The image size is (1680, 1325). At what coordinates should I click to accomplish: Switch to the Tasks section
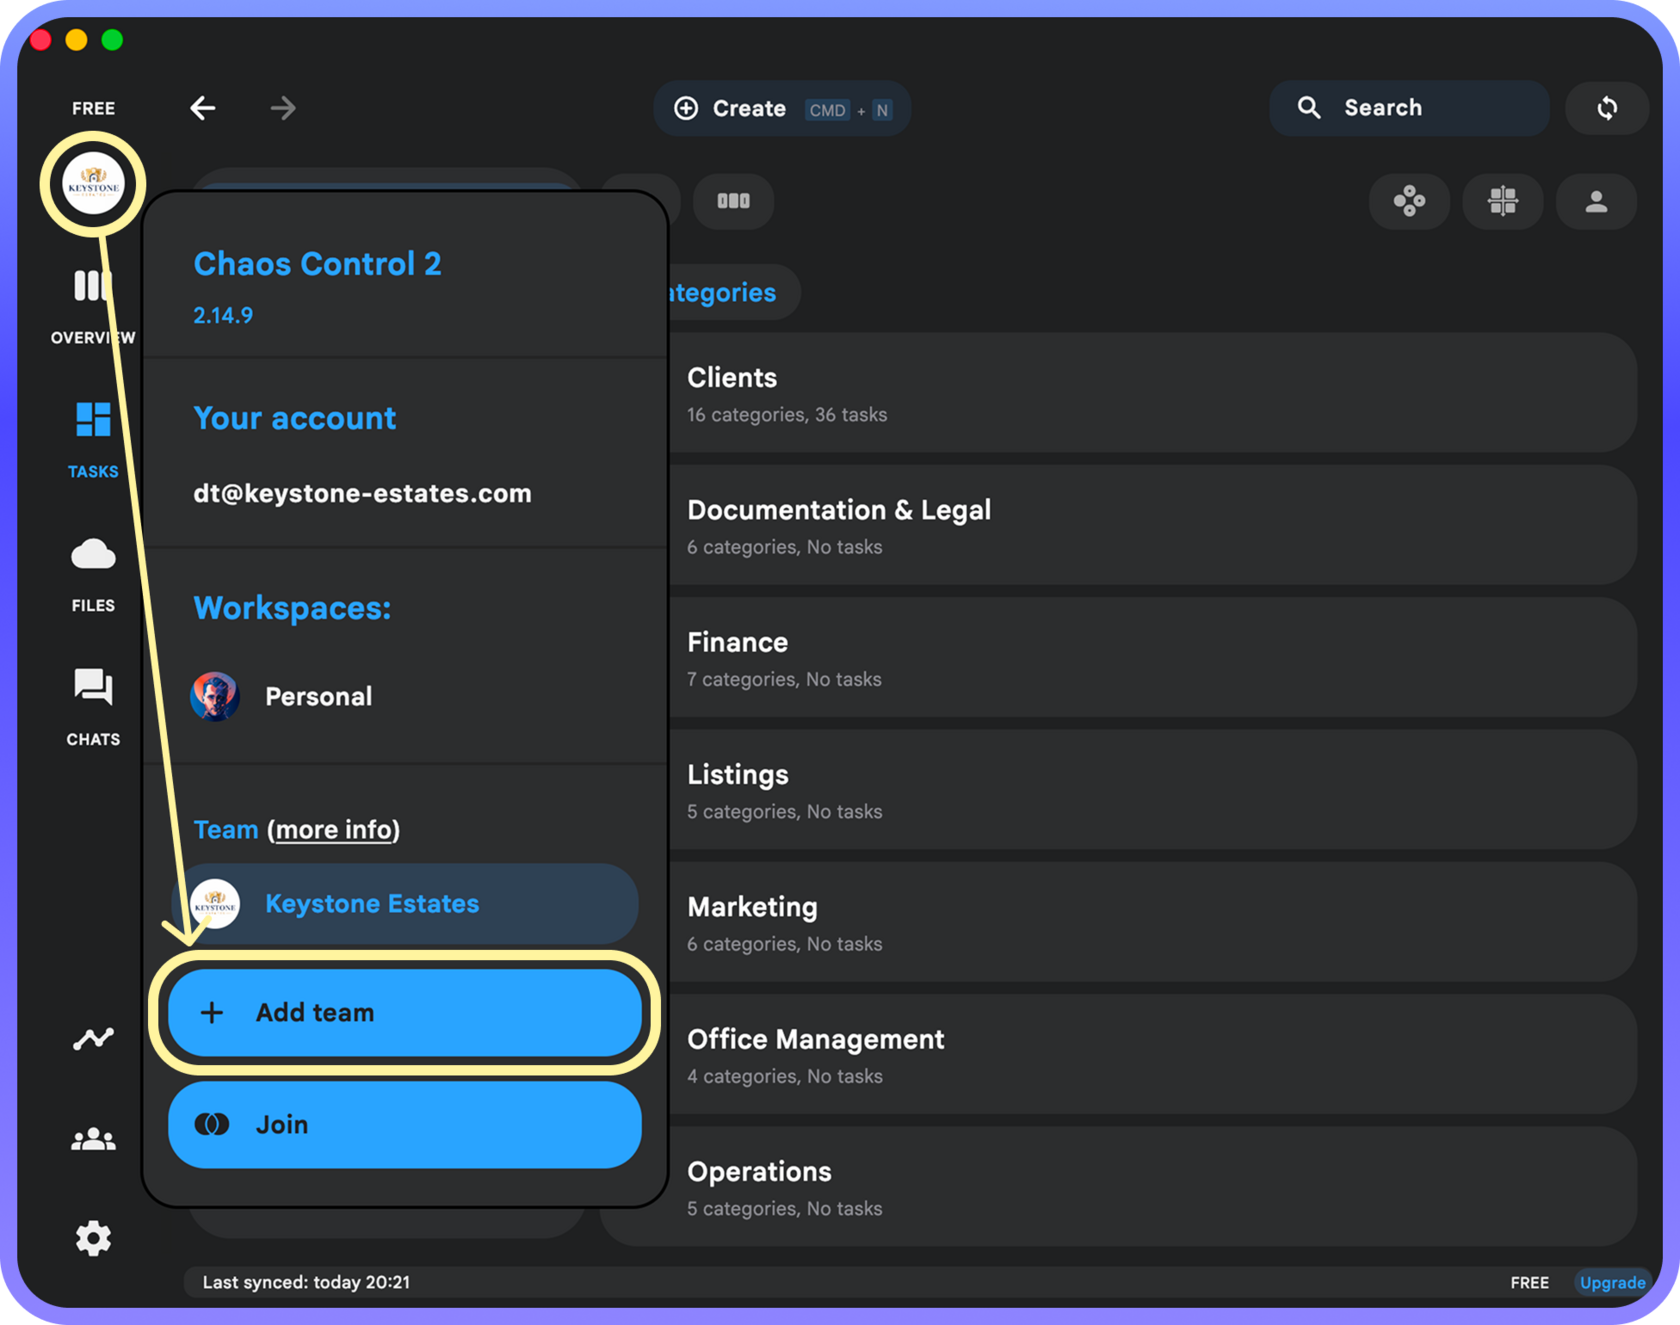pyautogui.click(x=93, y=440)
